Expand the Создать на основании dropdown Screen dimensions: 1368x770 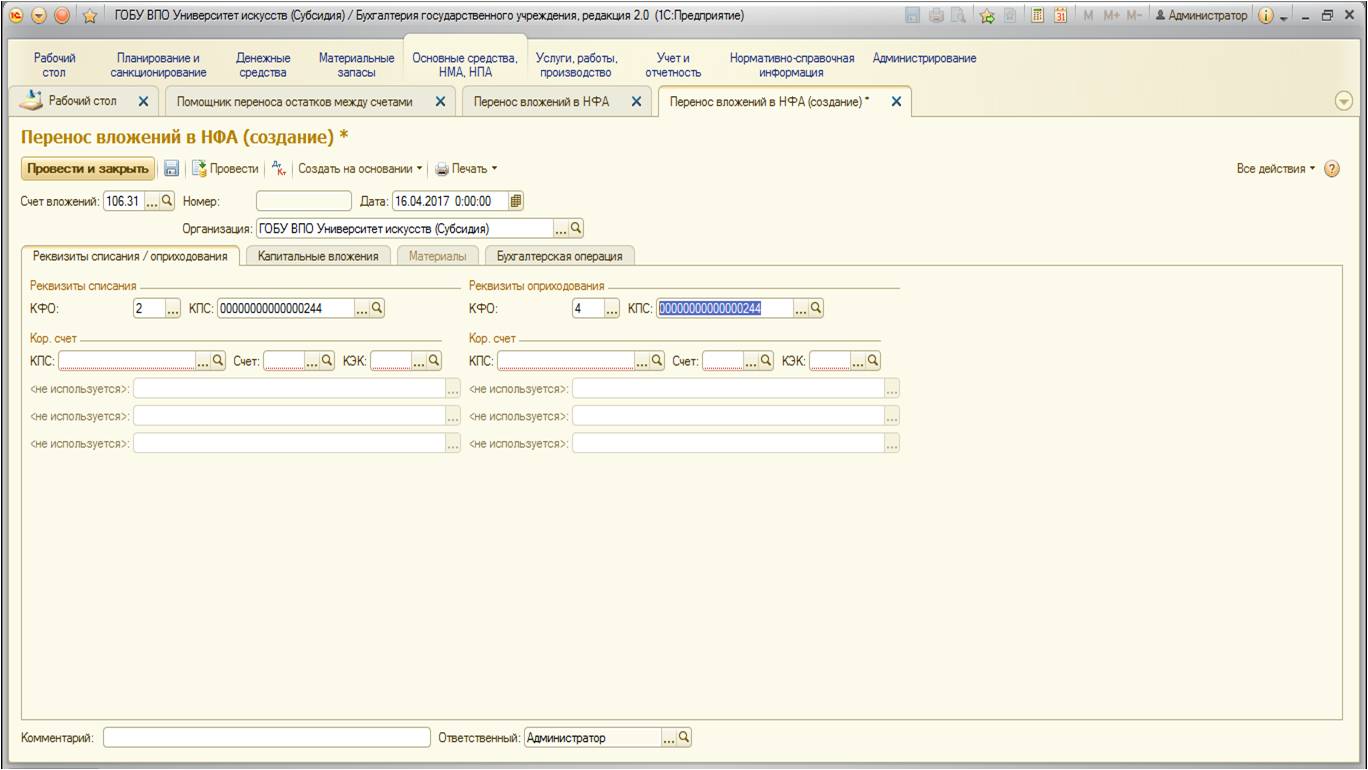[360, 169]
